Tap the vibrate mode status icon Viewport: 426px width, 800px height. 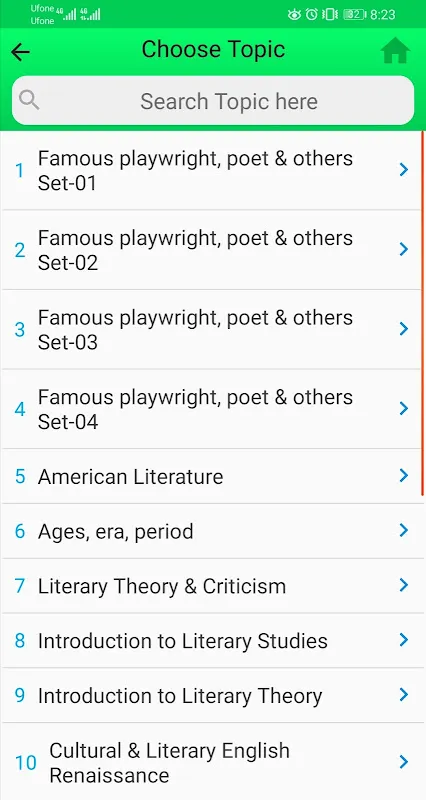(x=330, y=14)
